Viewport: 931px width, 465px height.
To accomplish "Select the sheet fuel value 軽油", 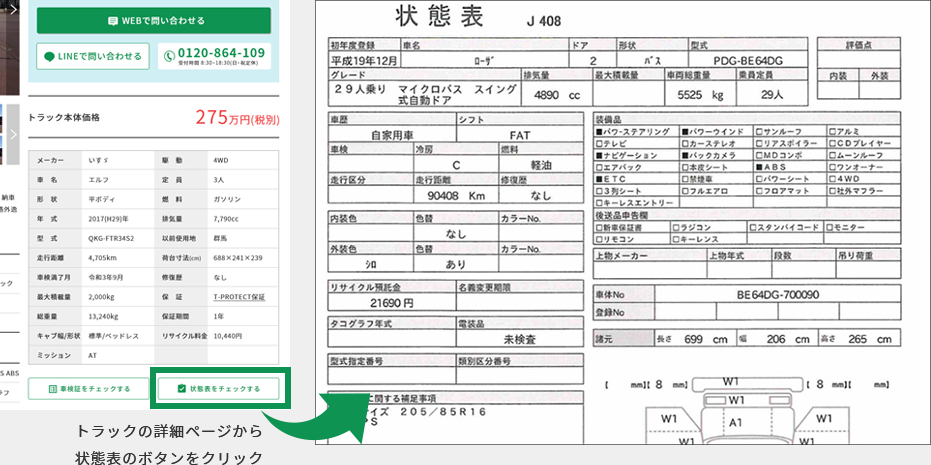I will 541,166.
